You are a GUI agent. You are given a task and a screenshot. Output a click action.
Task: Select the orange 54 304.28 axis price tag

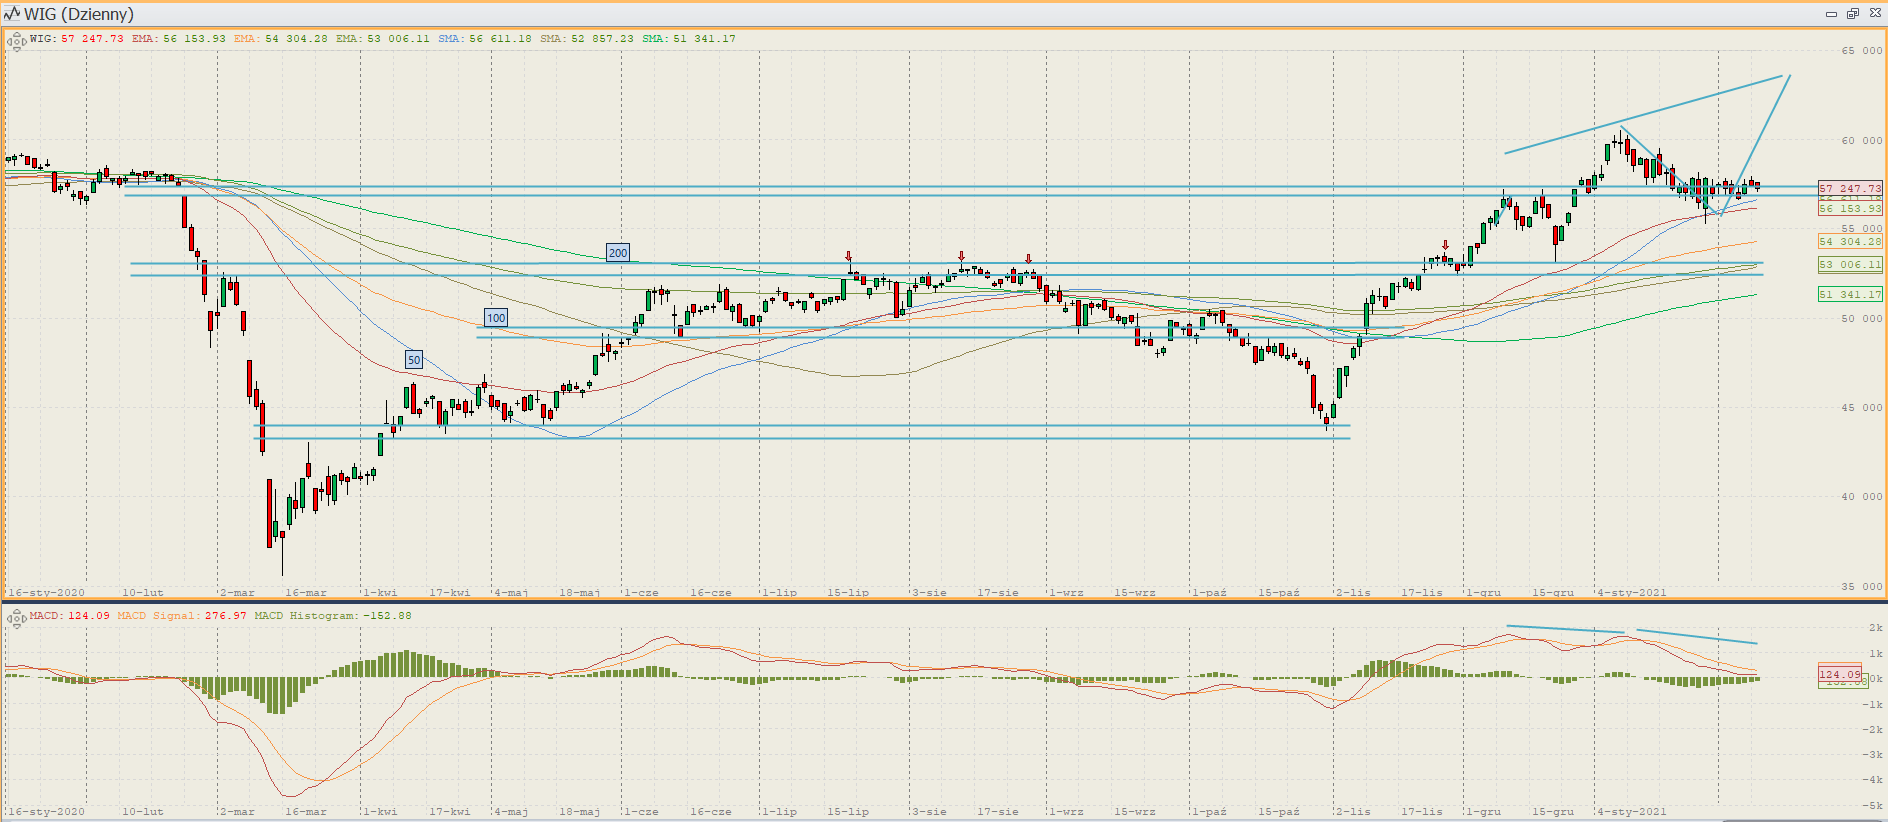coord(1849,241)
